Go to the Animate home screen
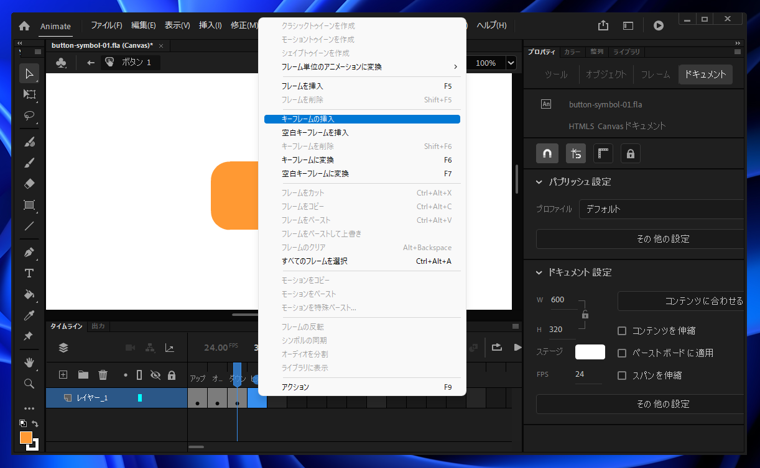This screenshot has height=468, width=760. click(24, 26)
